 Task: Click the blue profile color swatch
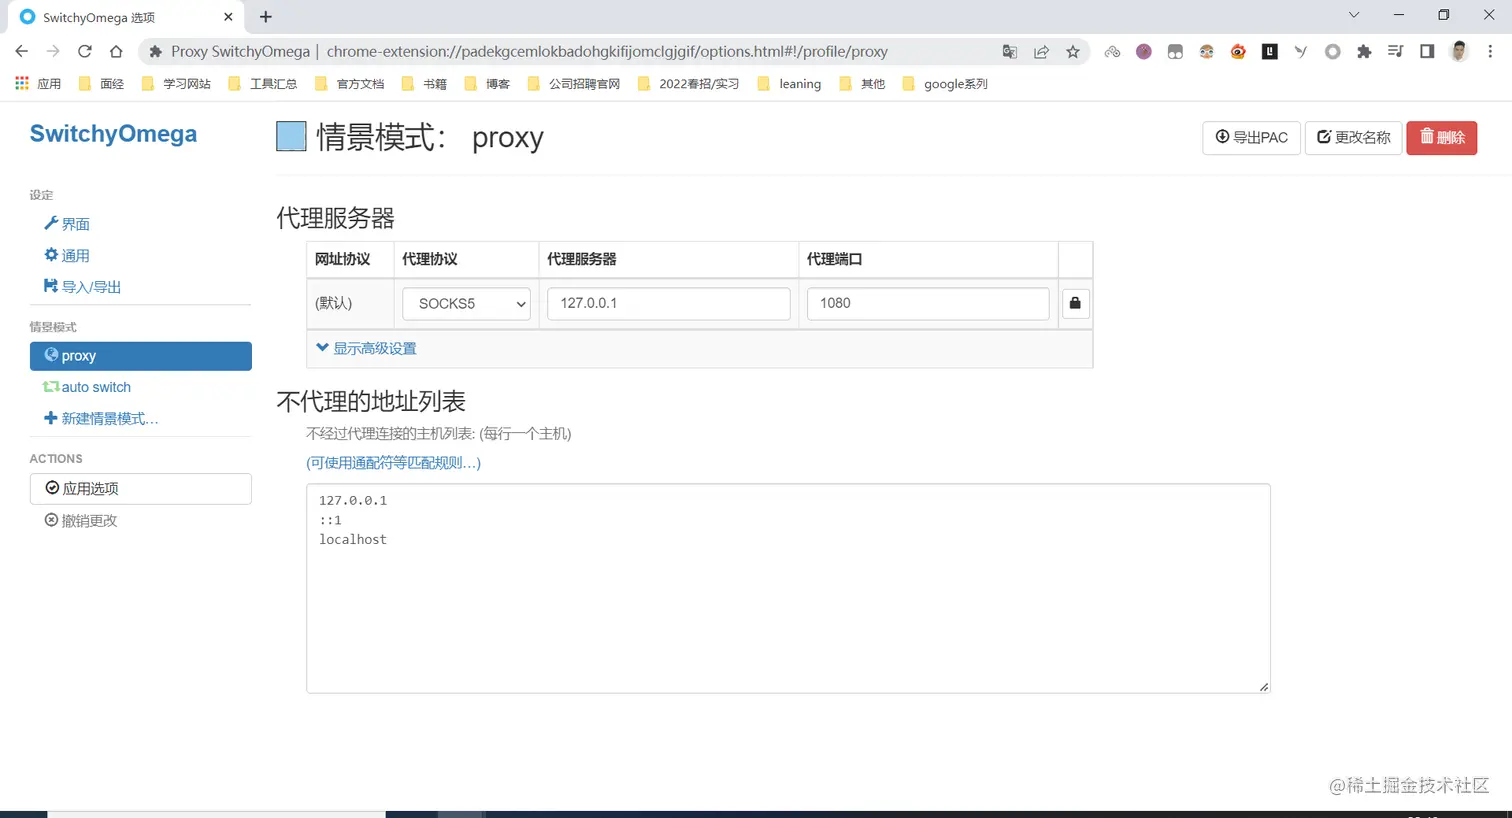pyautogui.click(x=291, y=136)
